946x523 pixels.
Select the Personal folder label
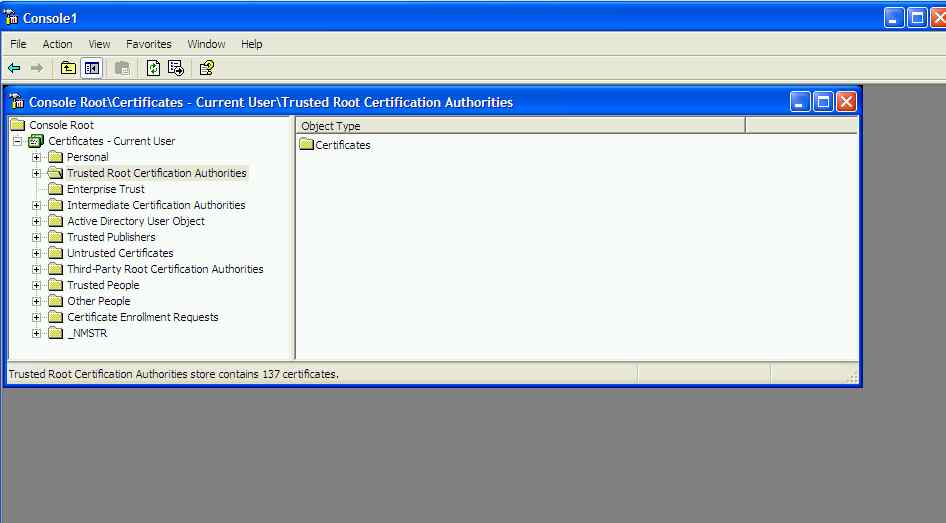[x=87, y=157]
